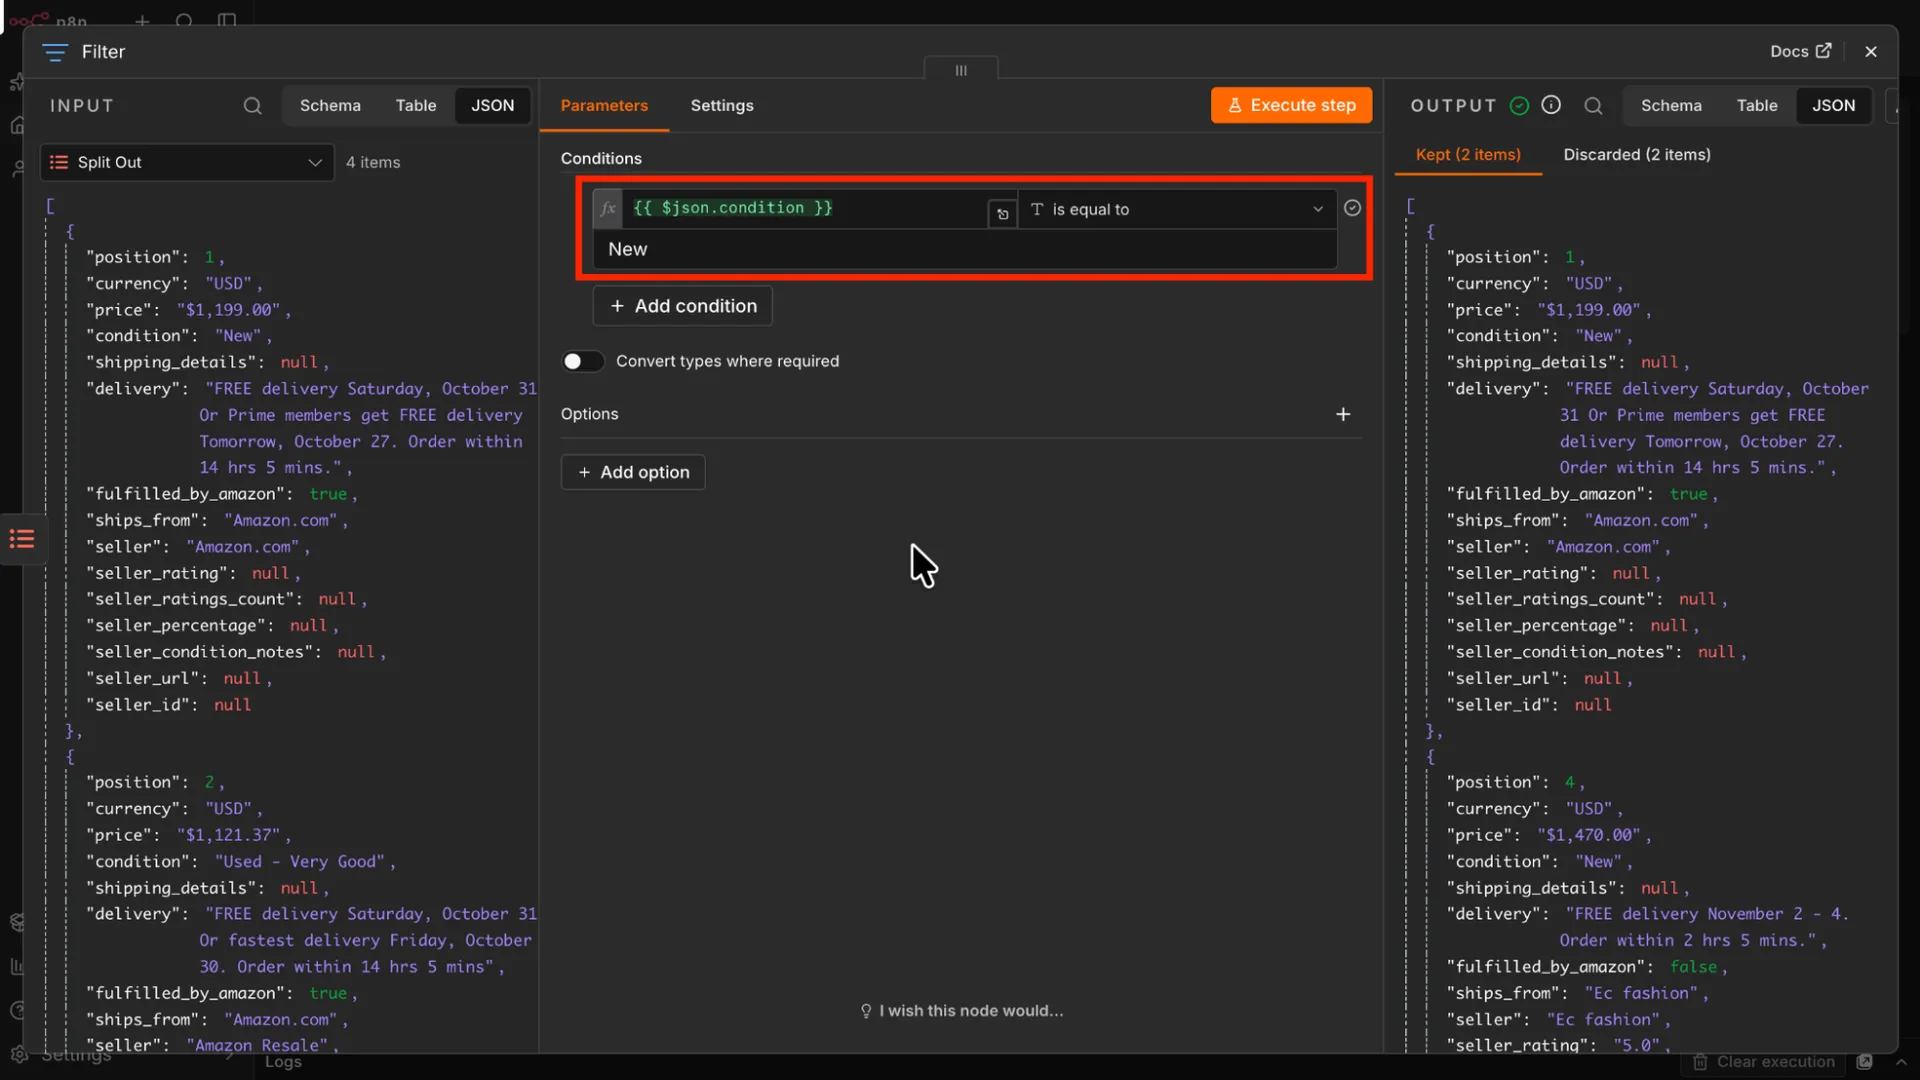Switch INPUT view to Table
This screenshot has height=1080, width=1920.
click(416, 106)
